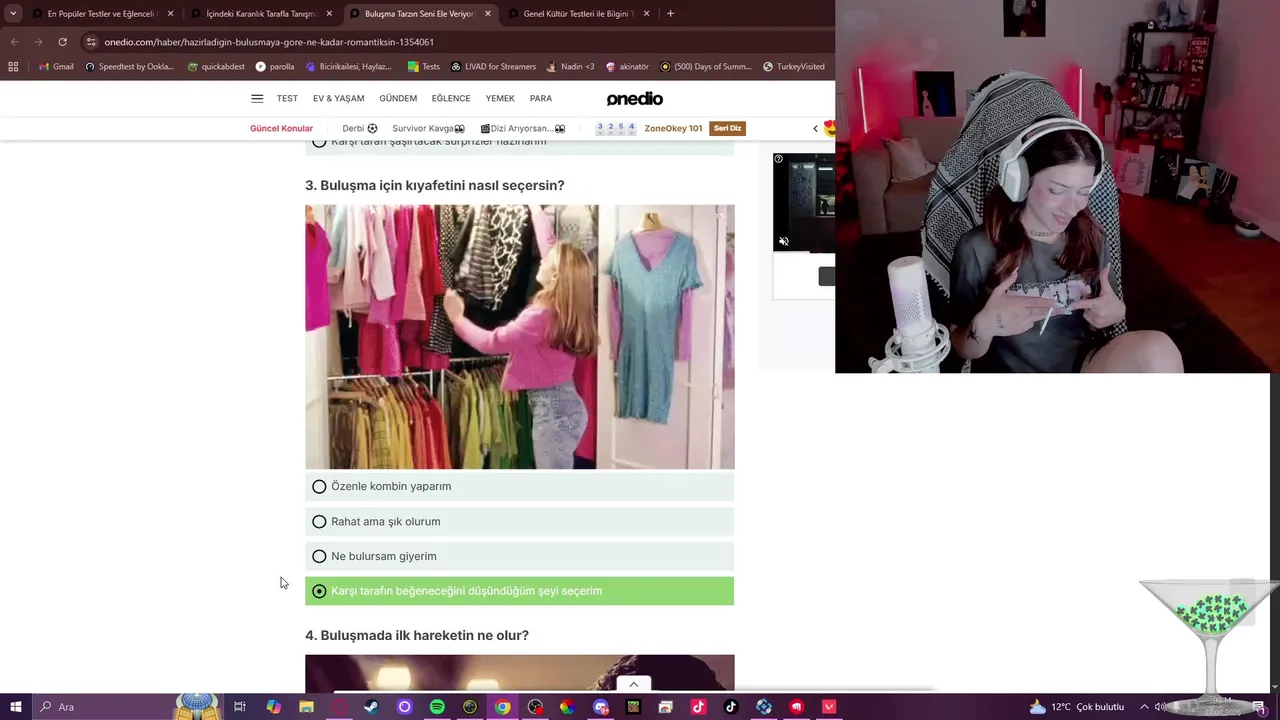Open the quickabdest bookmark
Screen dimensions: 1280x720
[216, 67]
